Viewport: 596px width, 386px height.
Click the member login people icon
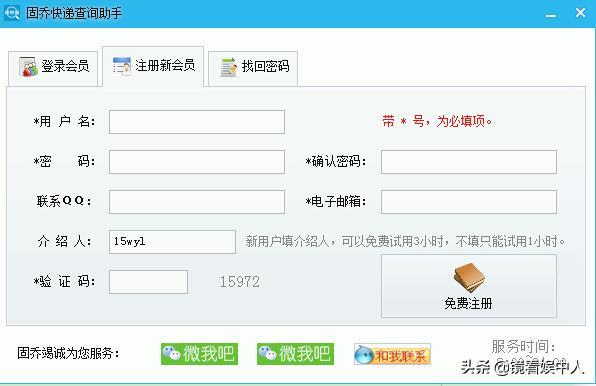(28, 66)
